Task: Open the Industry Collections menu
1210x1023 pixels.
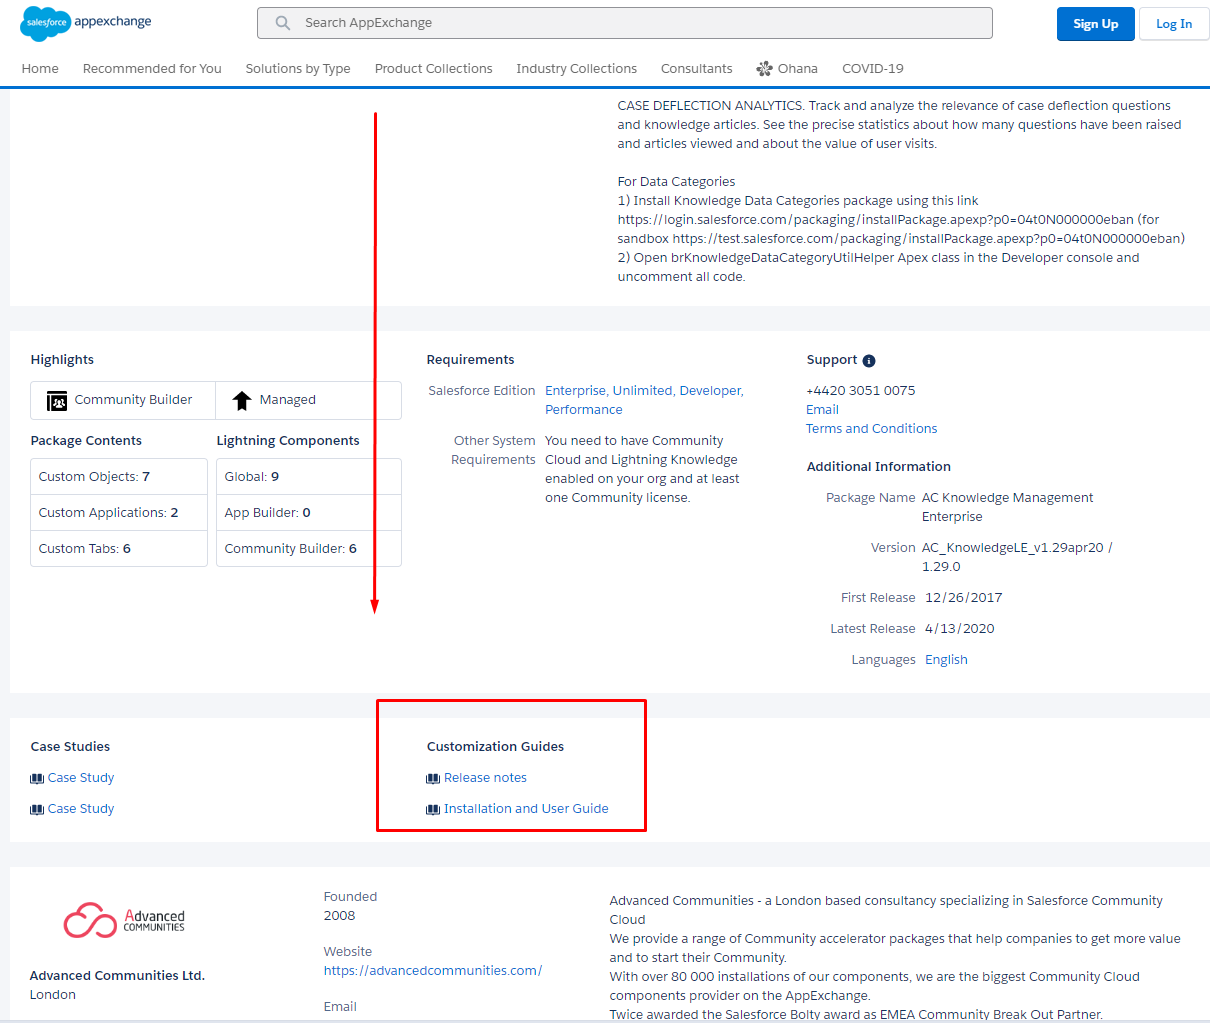Action: point(577,68)
